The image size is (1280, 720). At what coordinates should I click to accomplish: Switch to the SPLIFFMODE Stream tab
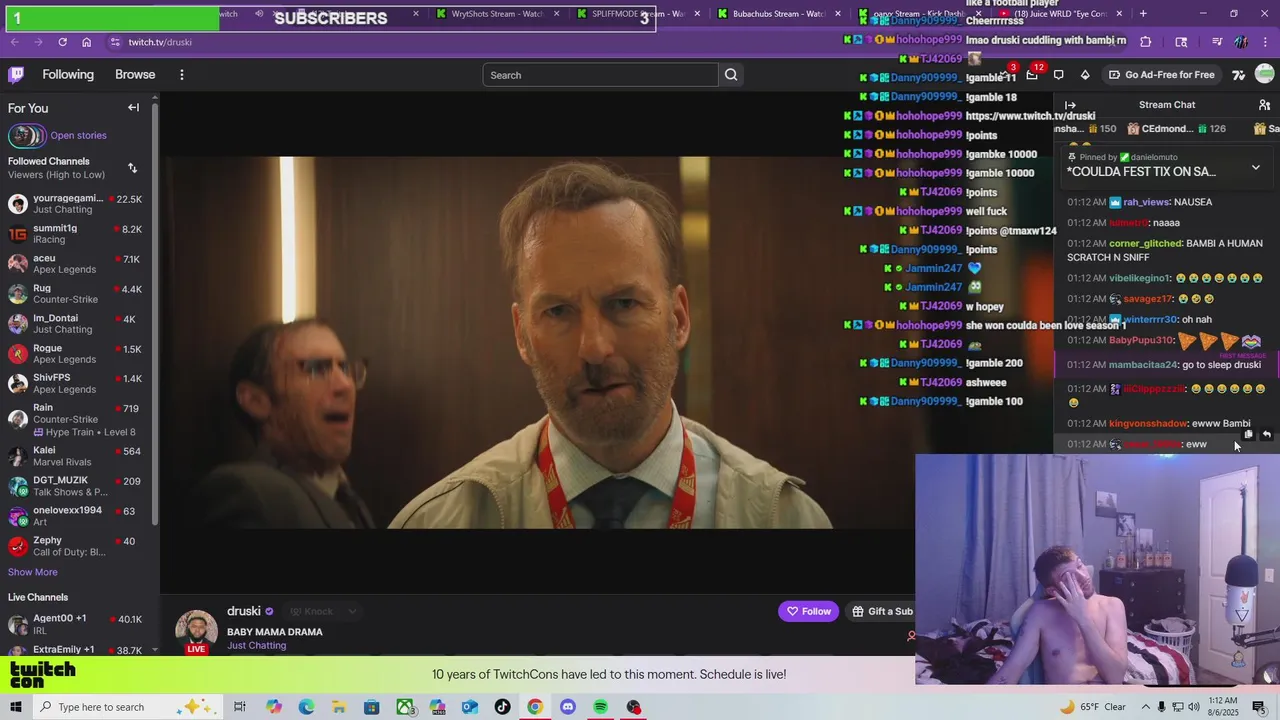pos(636,14)
